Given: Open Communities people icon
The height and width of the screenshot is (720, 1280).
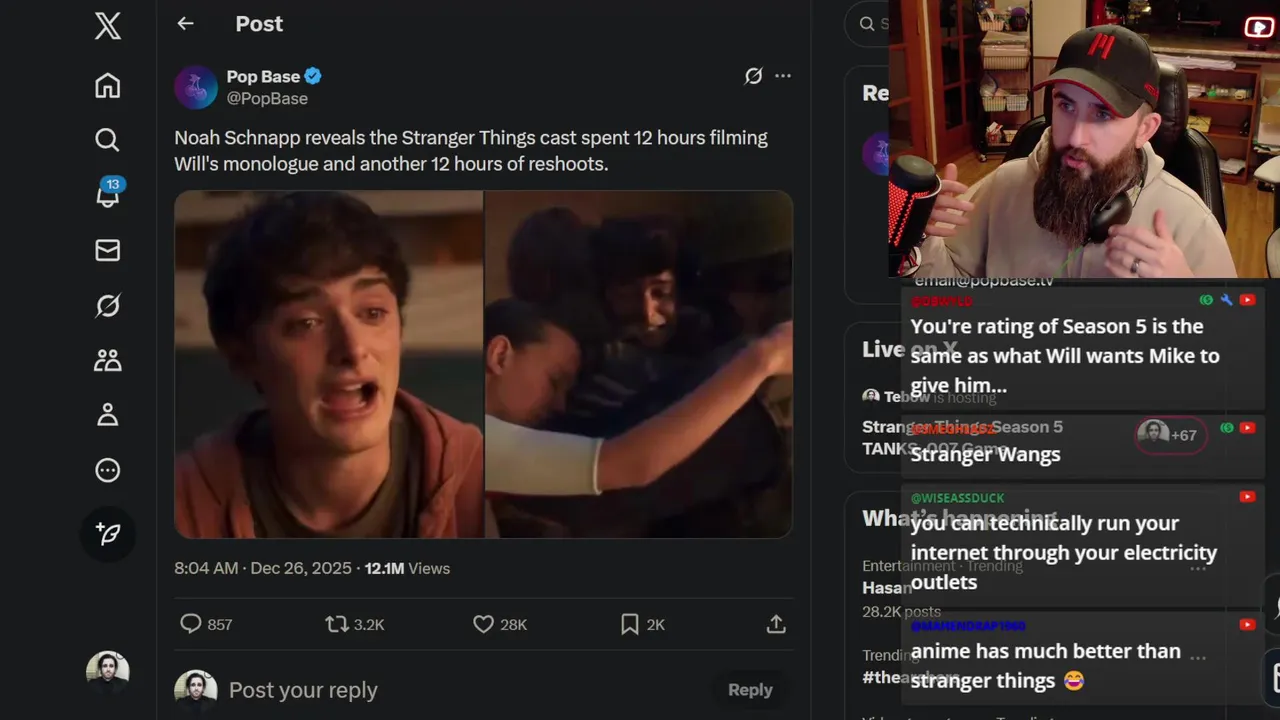Looking at the screenshot, I should coord(108,360).
